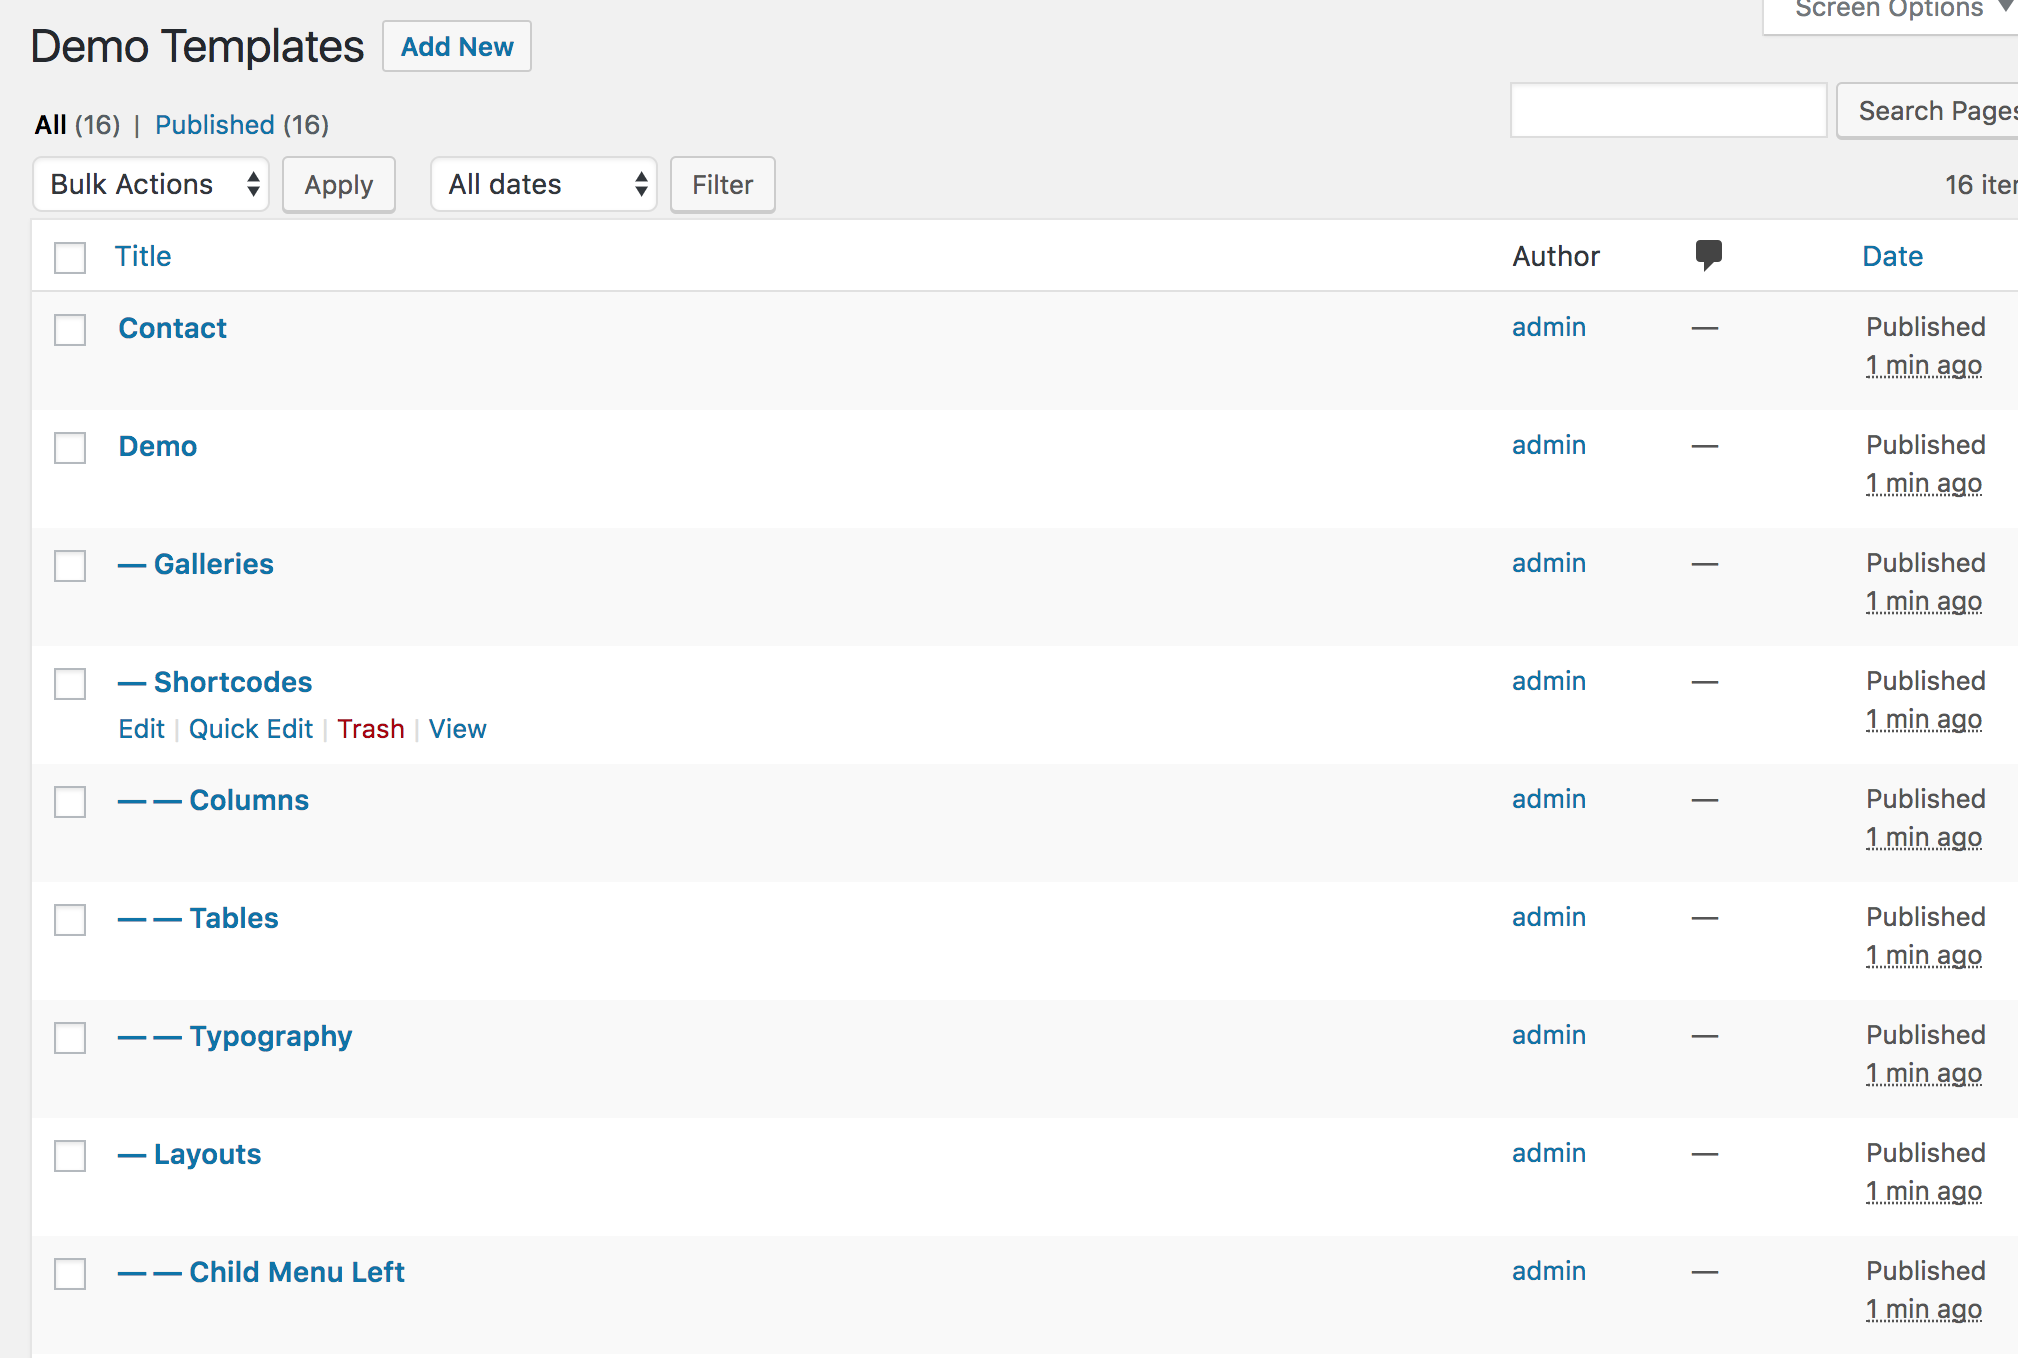This screenshot has width=2018, height=1358.
Task: Select the Trash action for Shortcodes
Action: pos(370,729)
